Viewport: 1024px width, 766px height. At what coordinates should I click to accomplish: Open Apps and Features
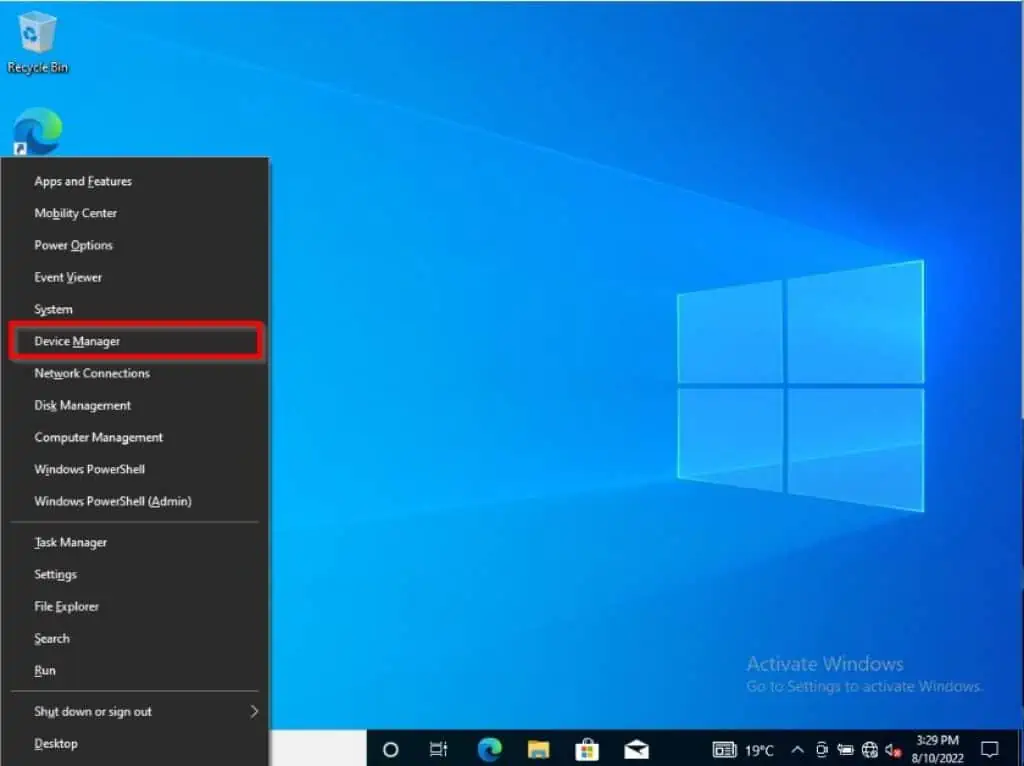[83, 181]
